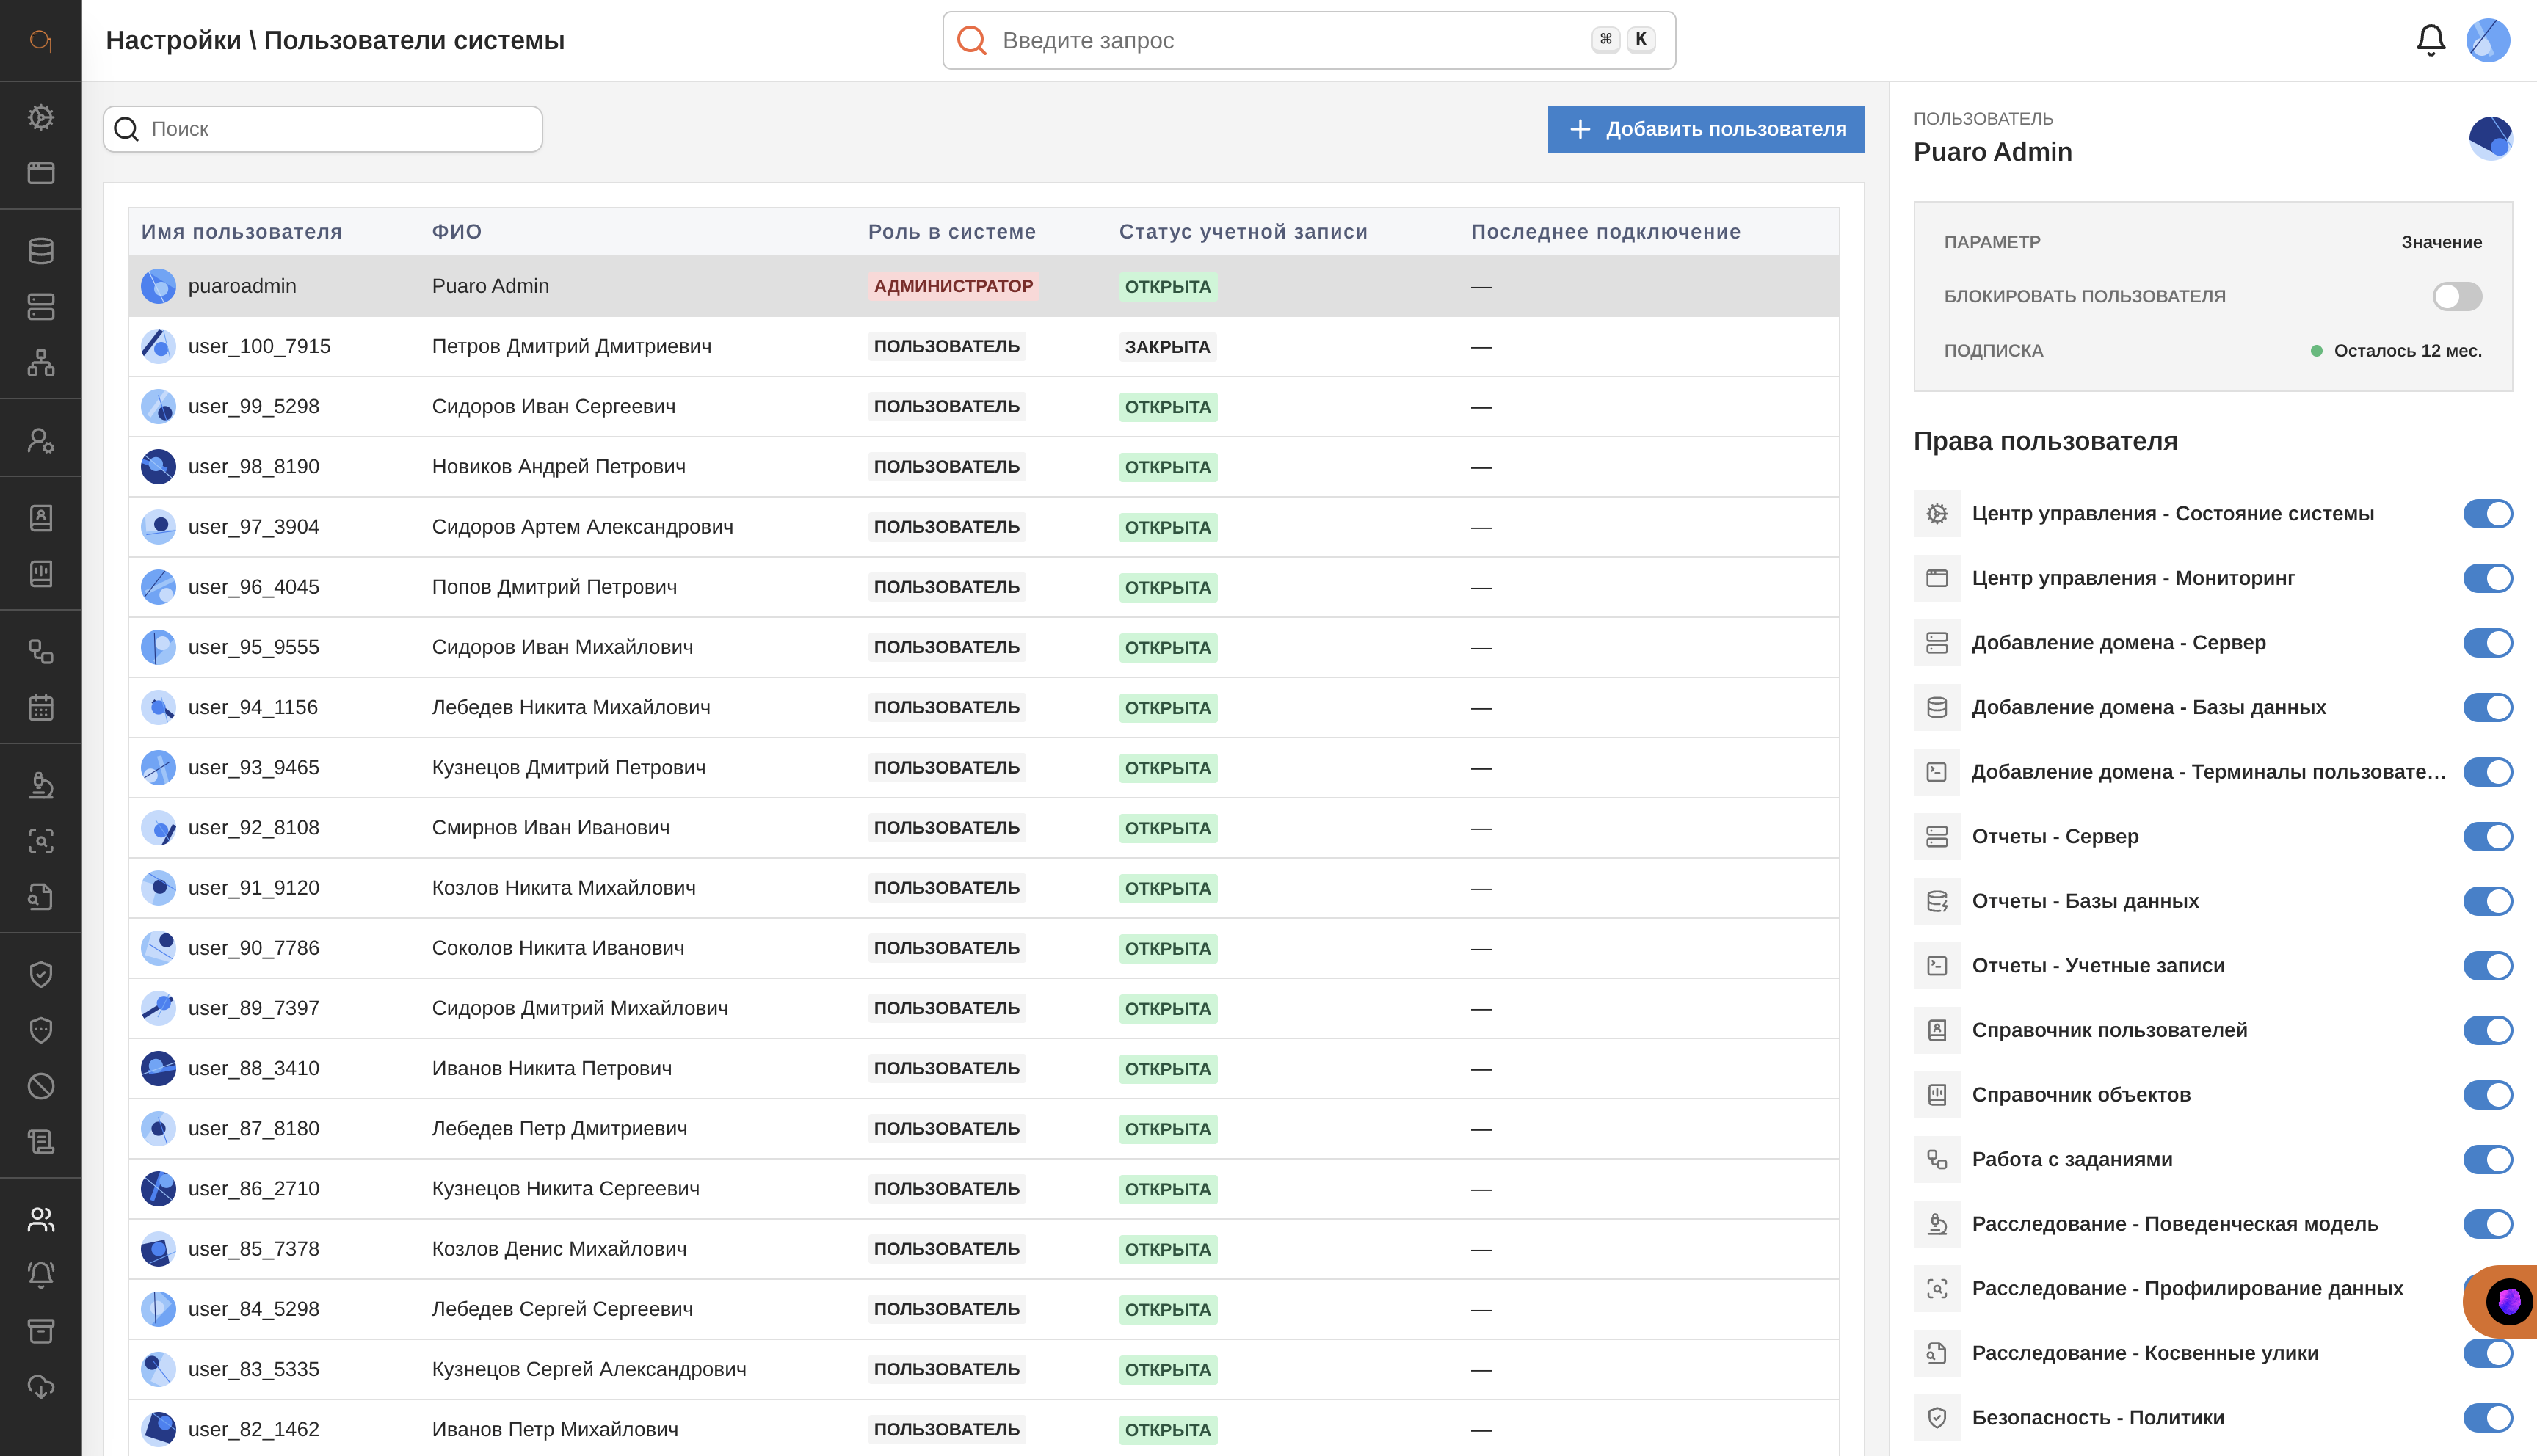The width and height of the screenshot is (2537, 1456).
Task: Disable Центр управления - Мониторинг permission
Action: [x=2487, y=578]
